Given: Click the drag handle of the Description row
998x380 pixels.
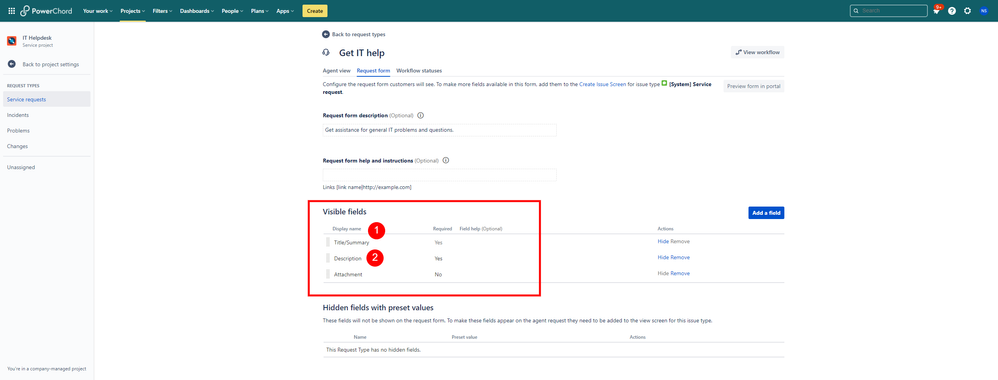Looking at the screenshot, I should [328, 258].
